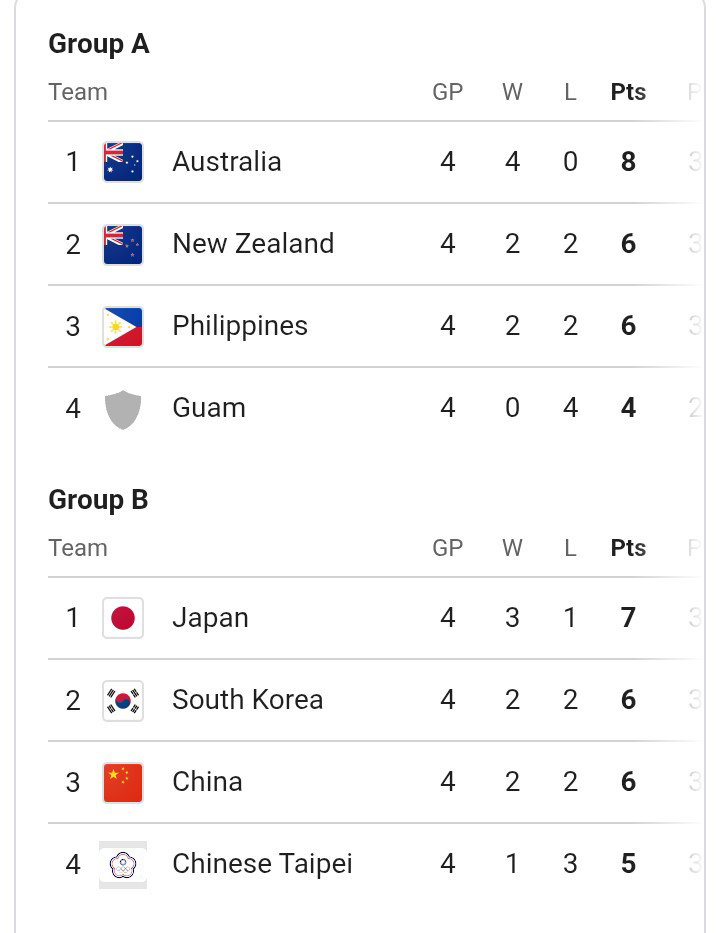Open the Guam team row
Screen dimensions: 720x933
point(373,408)
